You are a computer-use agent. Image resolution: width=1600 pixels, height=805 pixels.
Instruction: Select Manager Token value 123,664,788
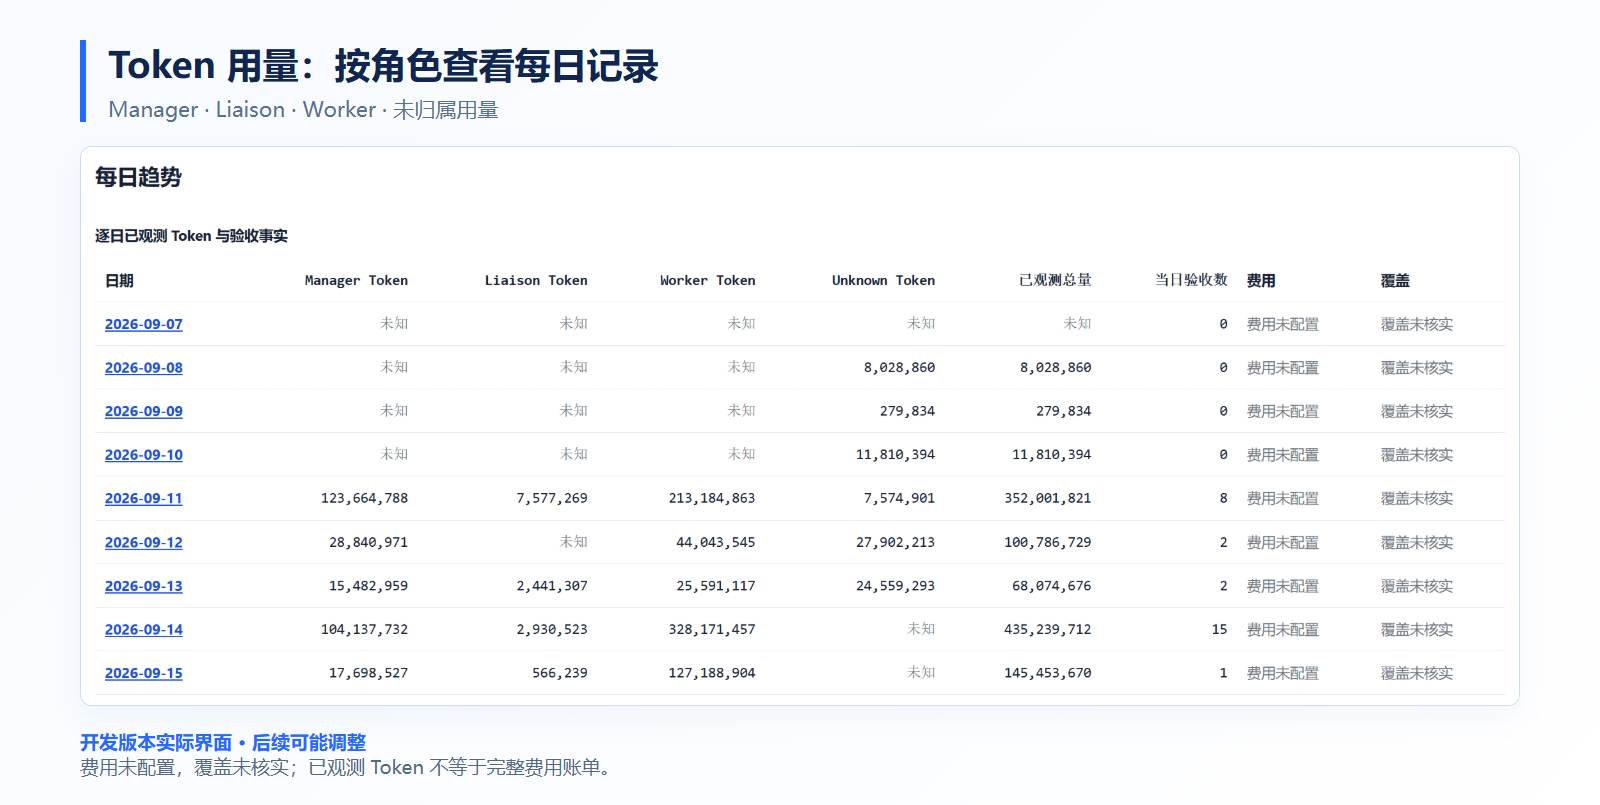pyautogui.click(x=364, y=498)
